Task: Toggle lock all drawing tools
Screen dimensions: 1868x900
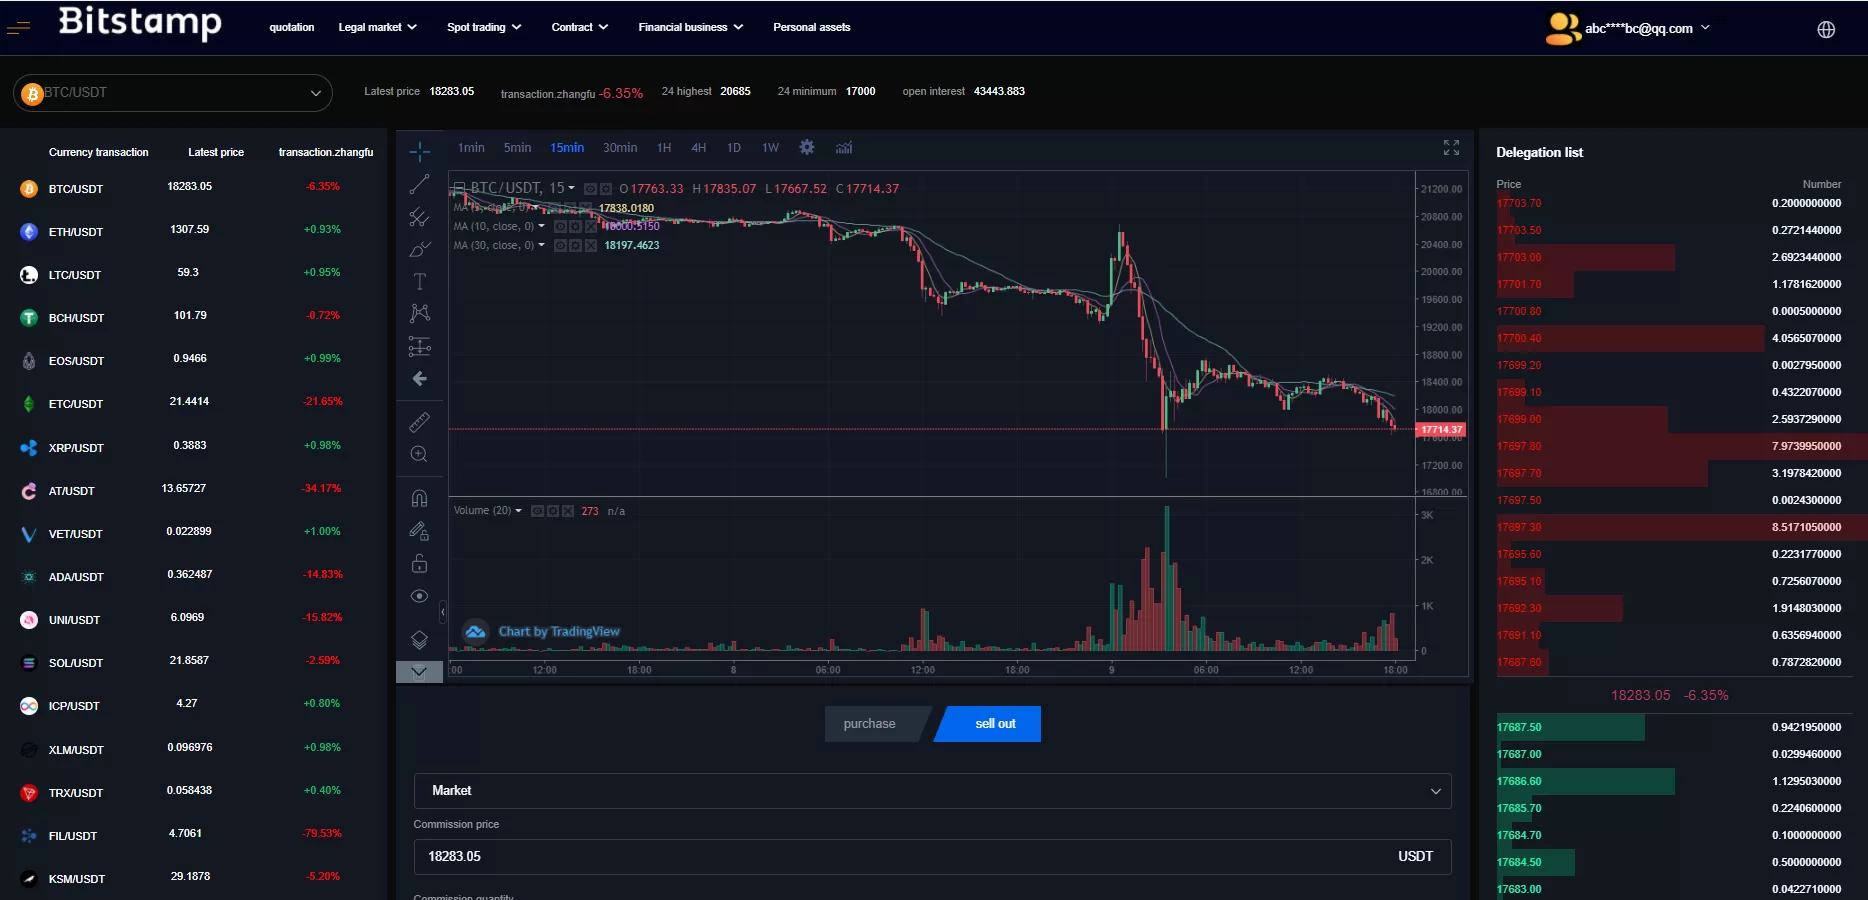Action: point(420,564)
